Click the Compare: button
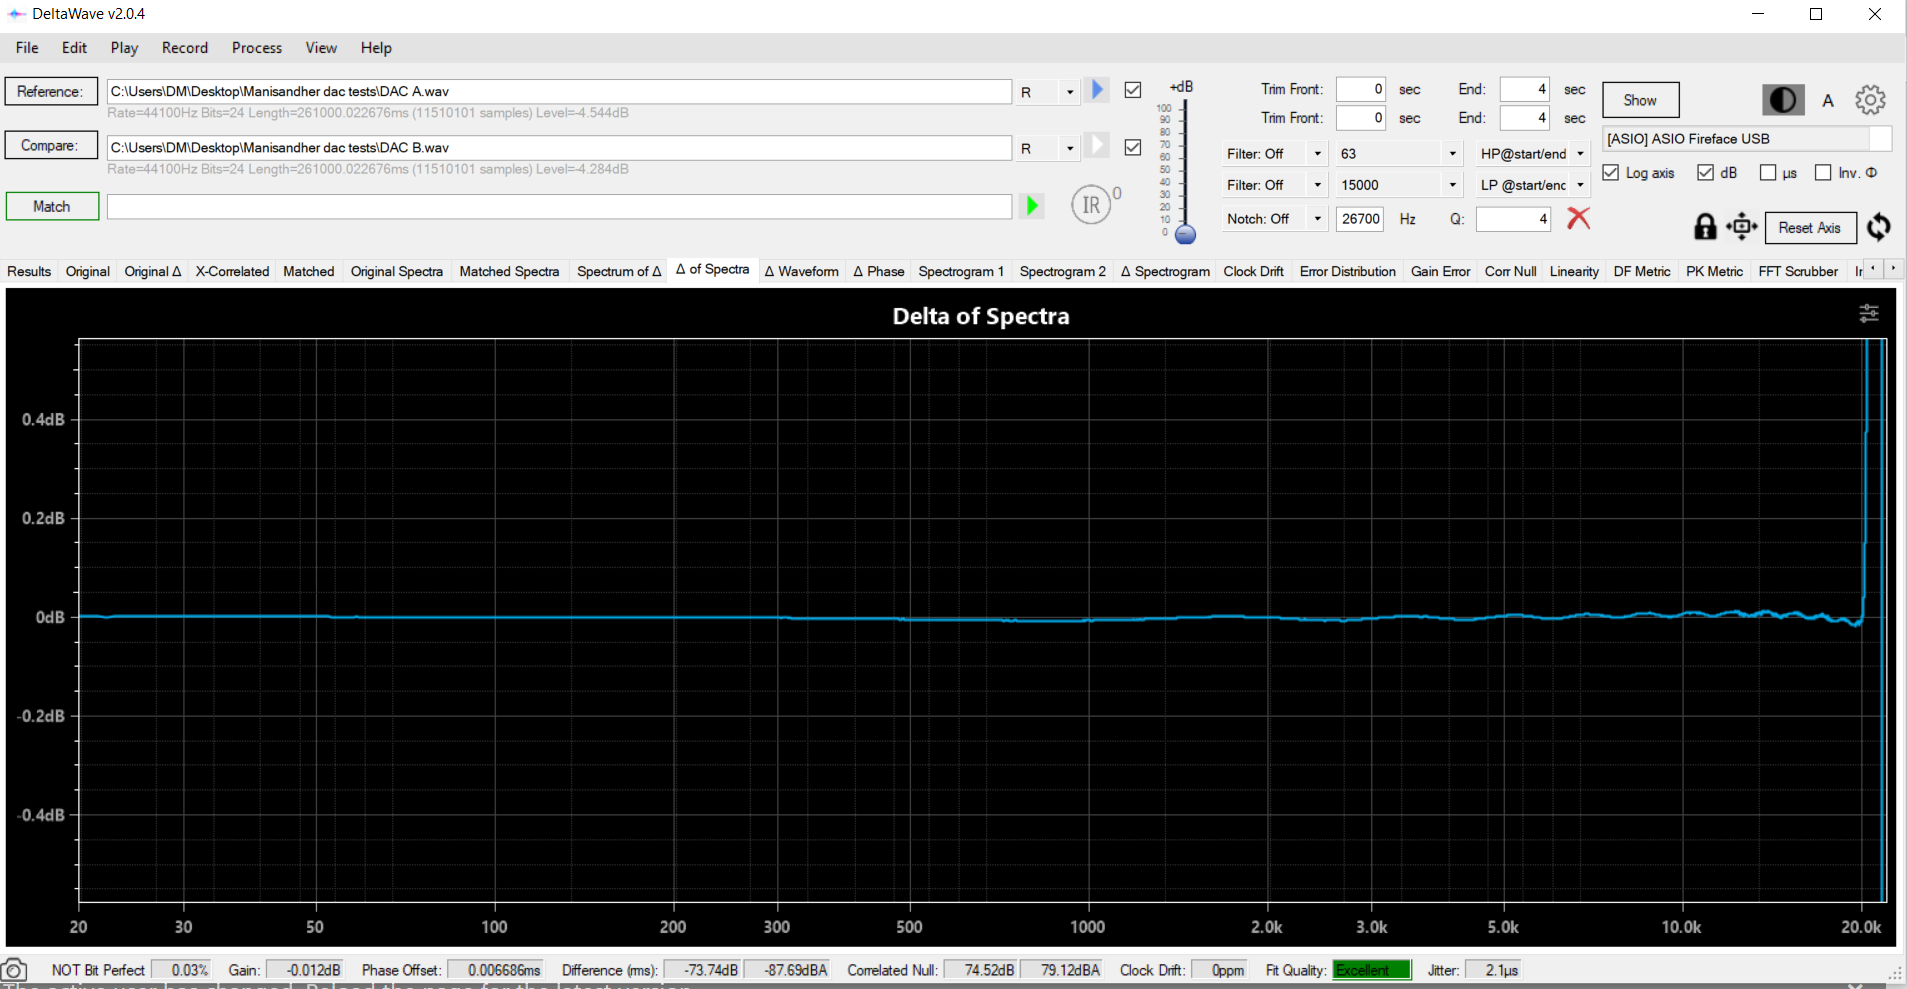 tap(51, 145)
